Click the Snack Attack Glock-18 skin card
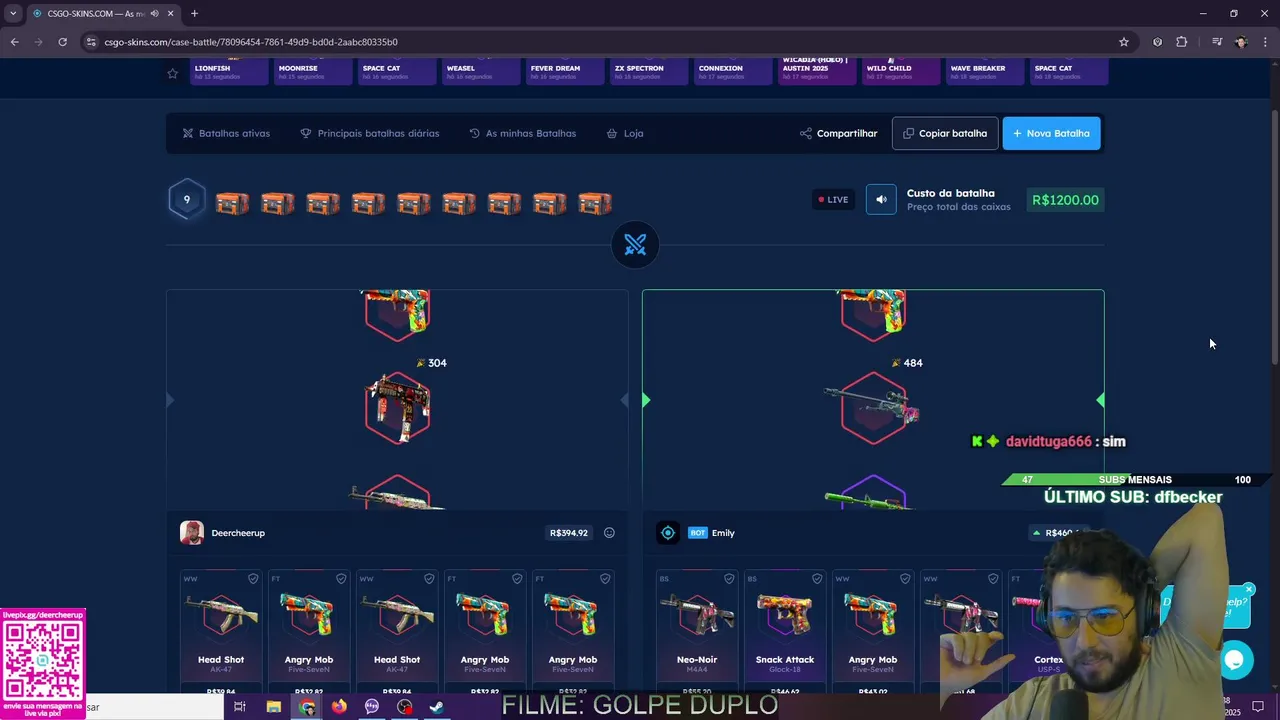 pyautogui.click(x=785, y=630)
